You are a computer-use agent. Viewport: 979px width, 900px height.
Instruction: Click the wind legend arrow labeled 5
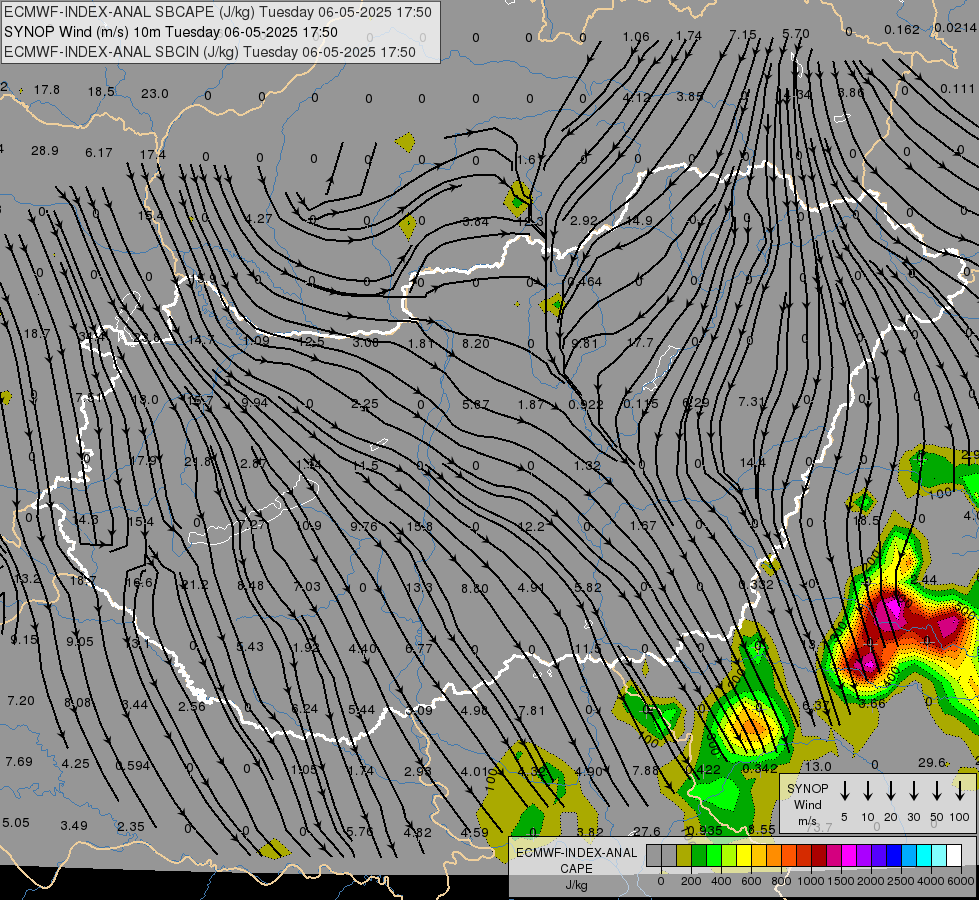[x=844, y=791]
